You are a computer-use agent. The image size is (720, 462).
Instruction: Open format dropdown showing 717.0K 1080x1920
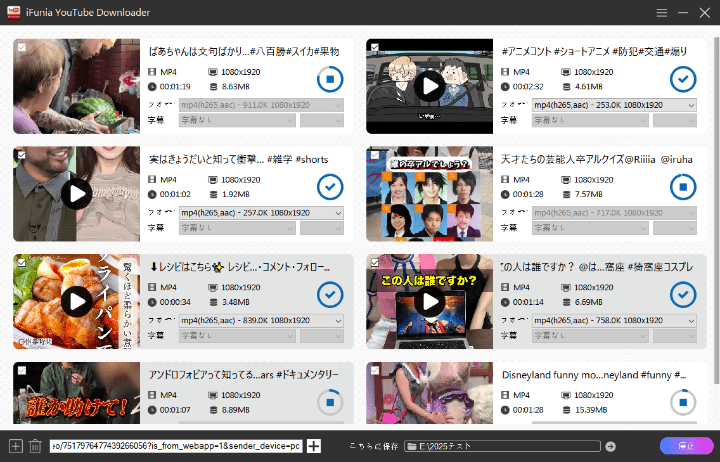[614, 213]
